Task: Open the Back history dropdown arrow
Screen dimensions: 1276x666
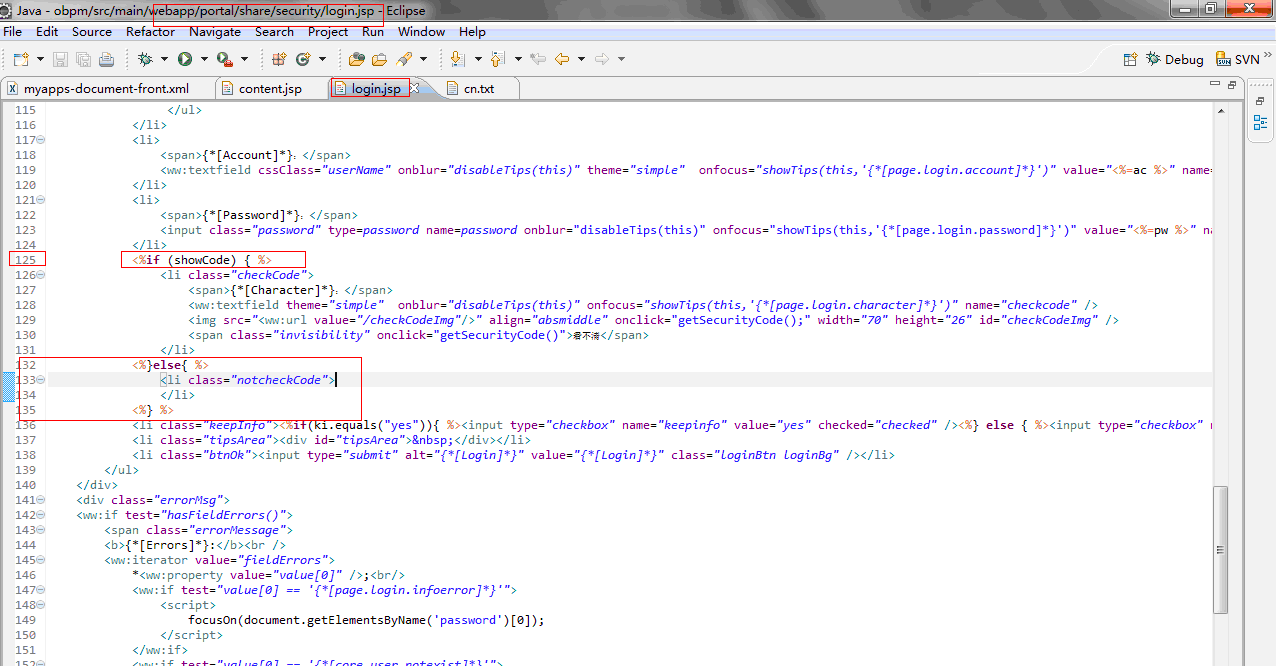Action: pos(580,59)
